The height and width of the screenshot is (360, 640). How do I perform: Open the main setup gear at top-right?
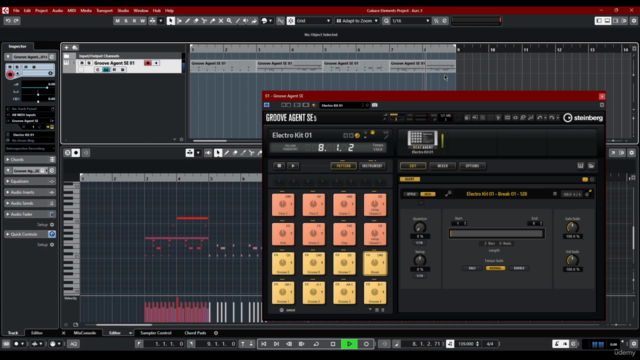[x=634, y=21]
